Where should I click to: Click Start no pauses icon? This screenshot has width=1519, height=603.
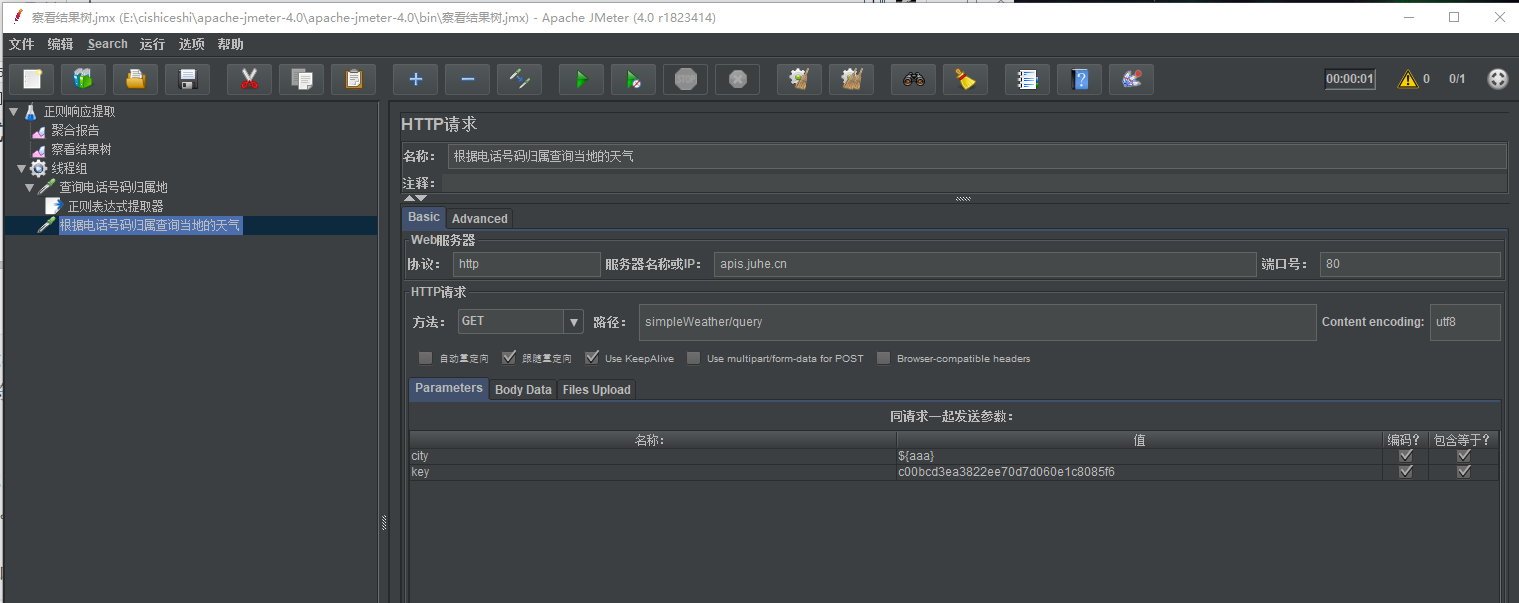pyautogui.click(x=633, y=79)
